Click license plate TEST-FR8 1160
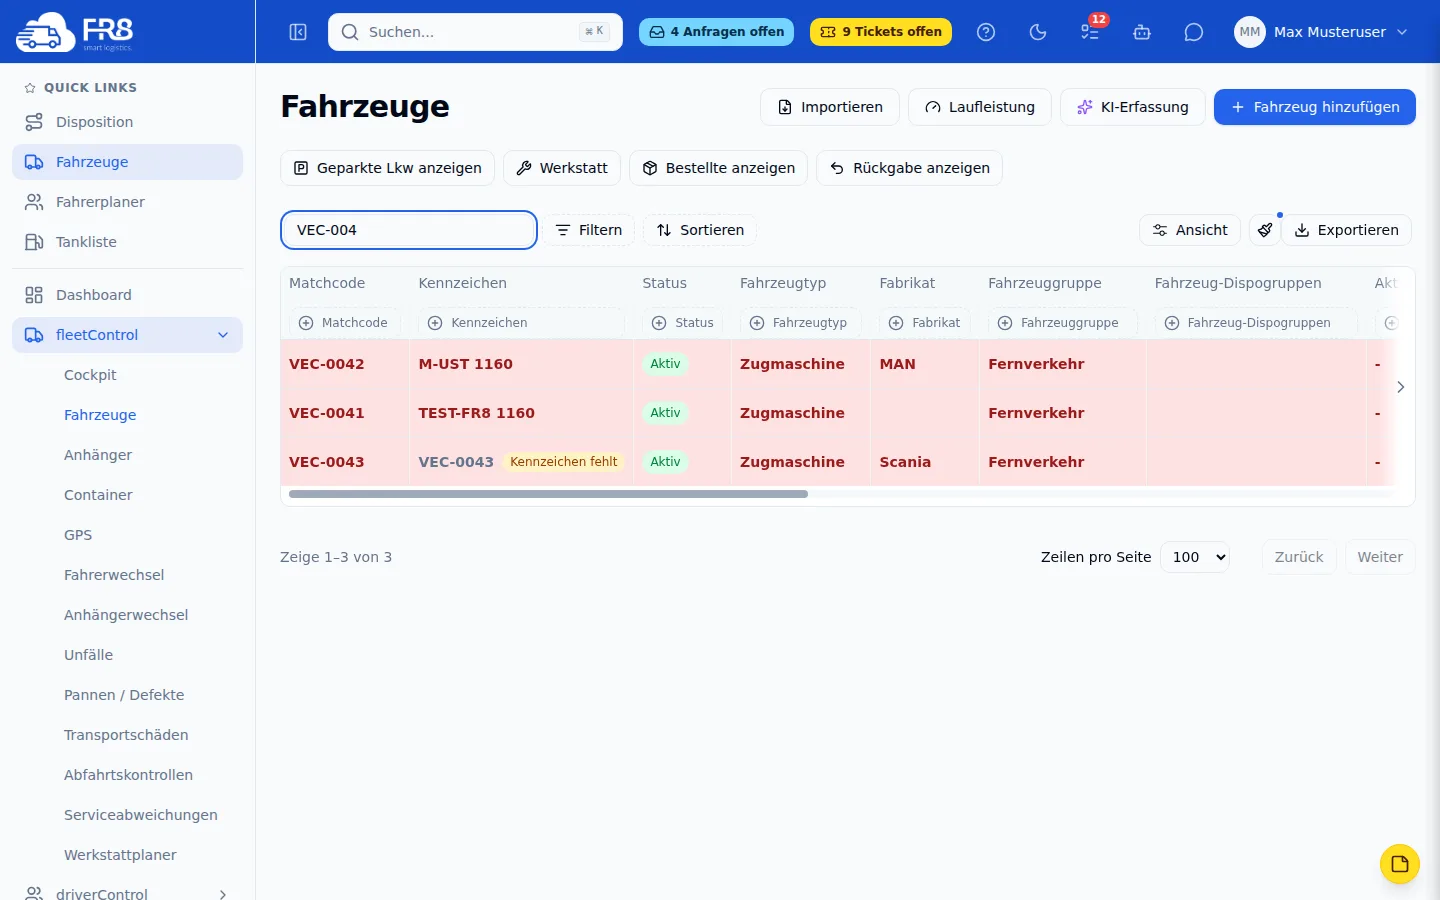The width and height of the screenshot is (1440, 900). point(476,413)
